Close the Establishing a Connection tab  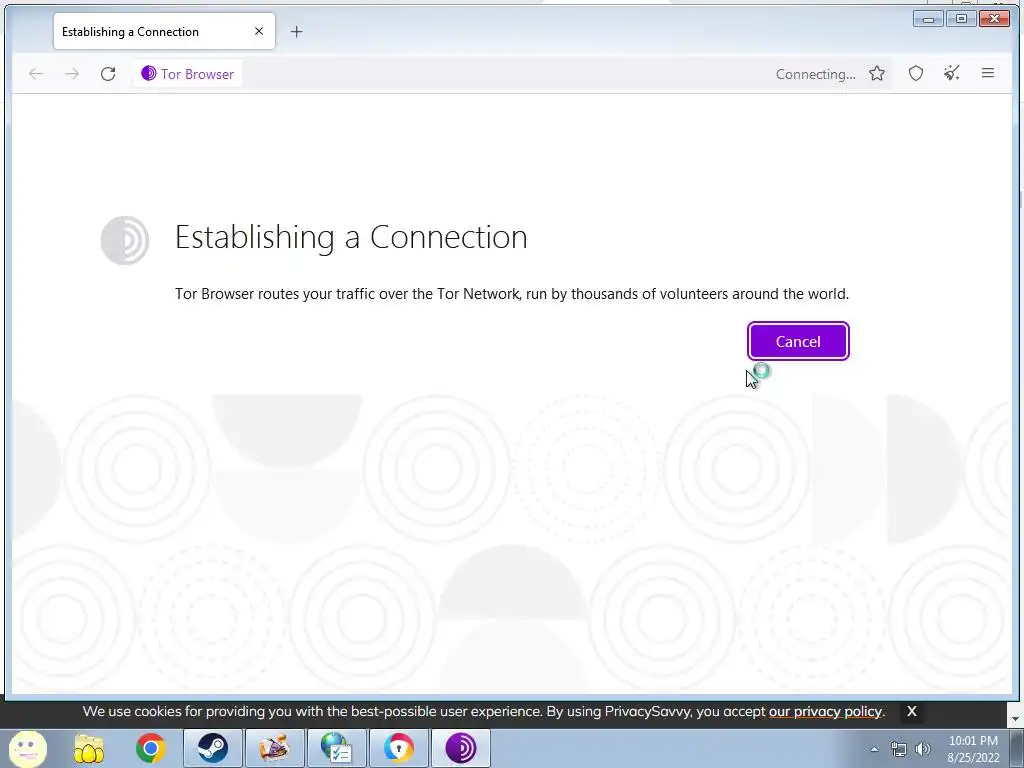click(259, 31)
